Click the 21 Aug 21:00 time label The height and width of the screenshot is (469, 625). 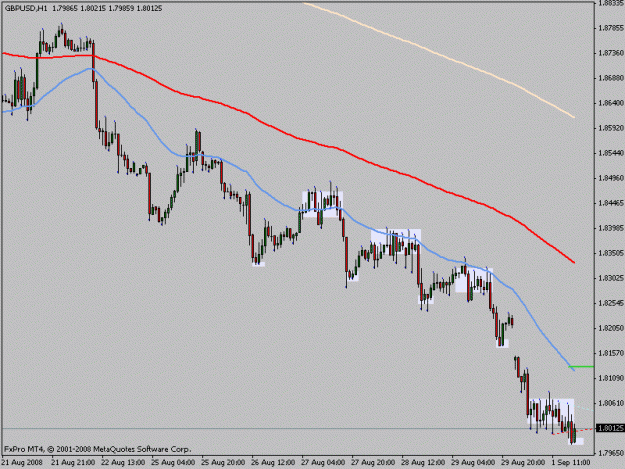click(x=73, y=463)
